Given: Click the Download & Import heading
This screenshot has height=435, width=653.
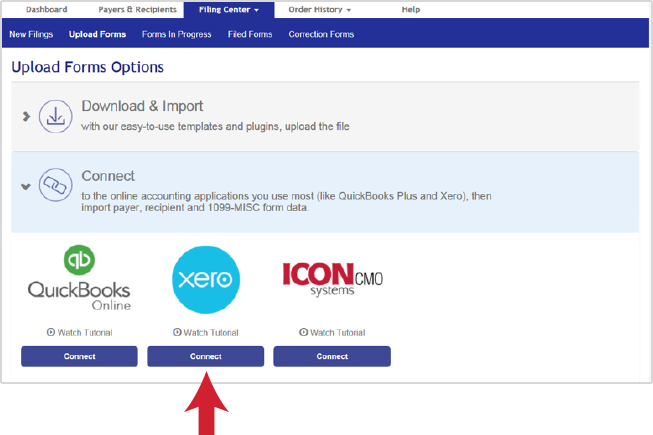Looking at the screenshot, I should 142,106.
